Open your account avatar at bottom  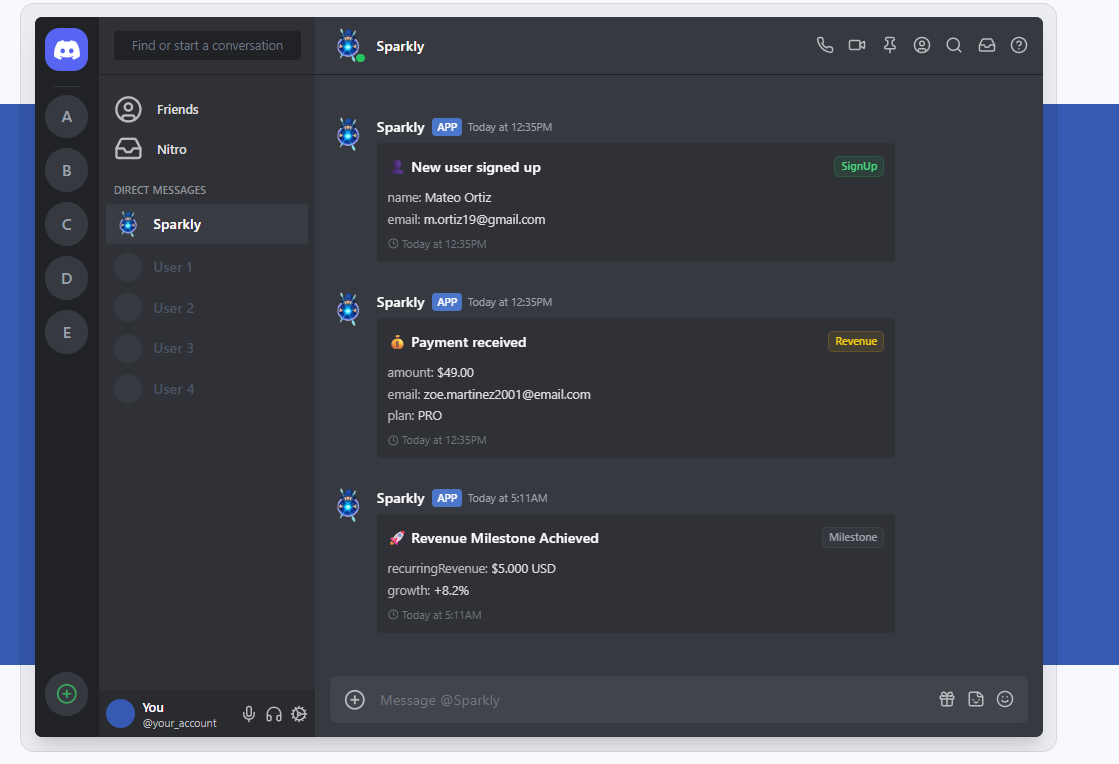[121, 714]
